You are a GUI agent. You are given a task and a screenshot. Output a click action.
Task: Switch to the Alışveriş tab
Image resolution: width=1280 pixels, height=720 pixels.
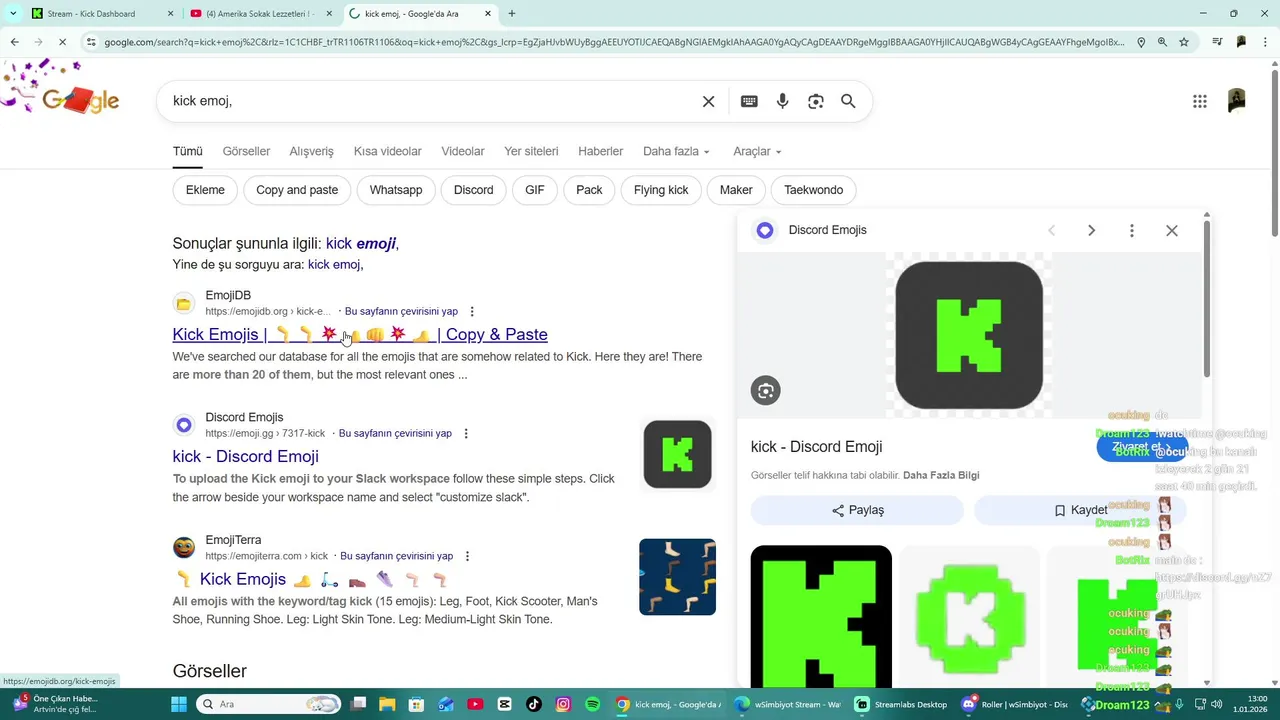point(311,151)
